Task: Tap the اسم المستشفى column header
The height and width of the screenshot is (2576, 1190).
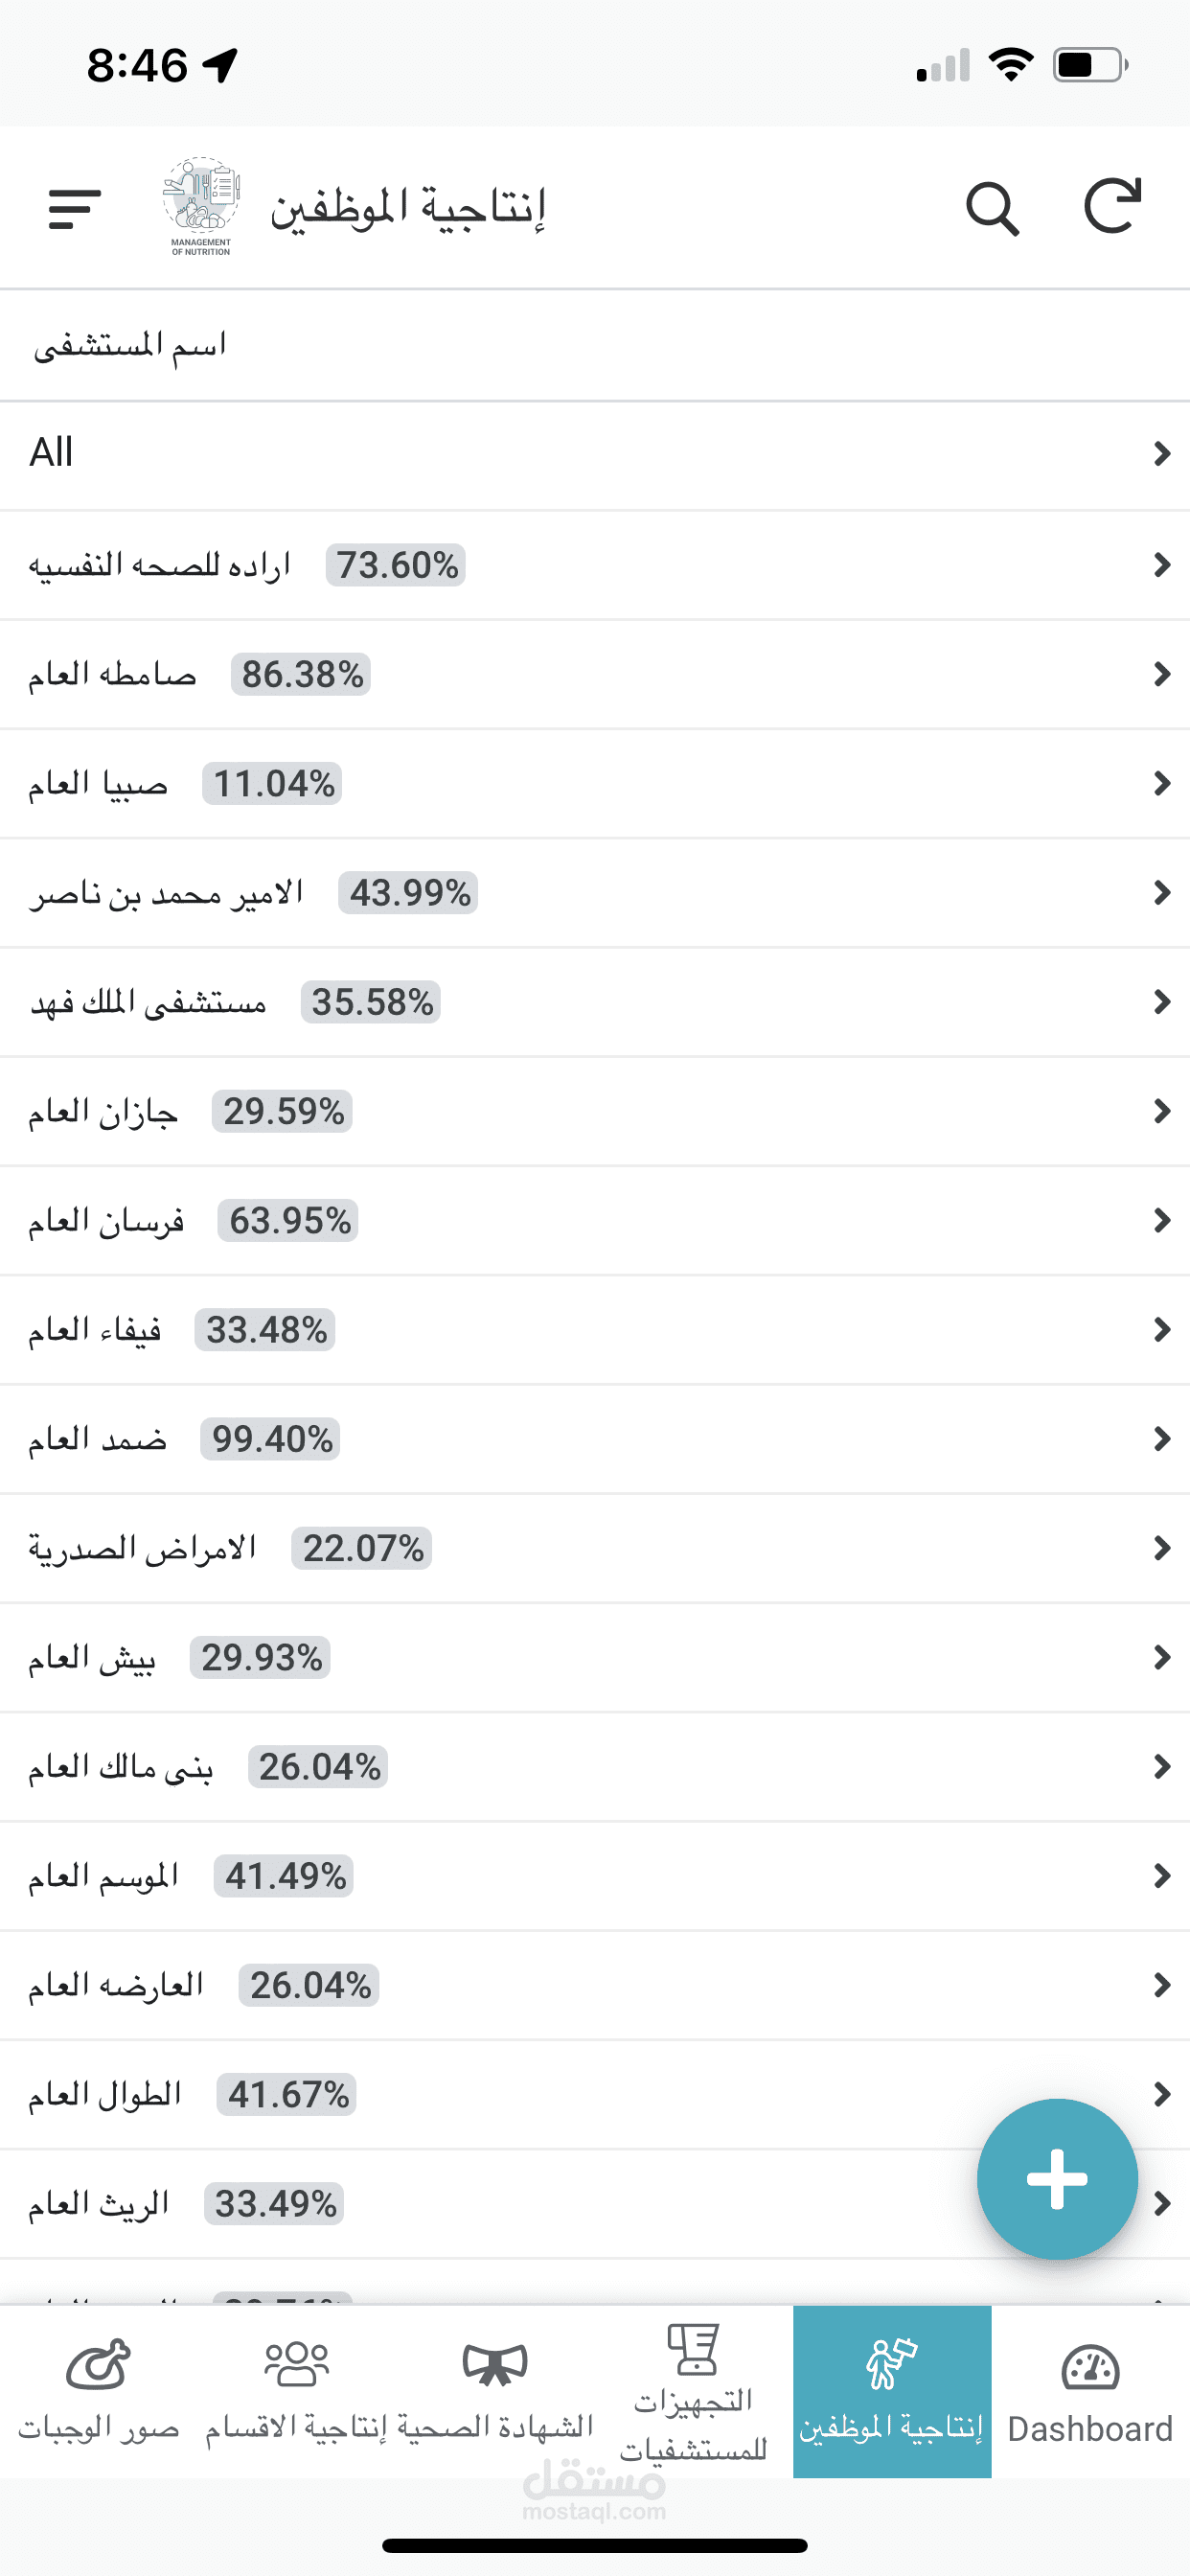Action: pos(130,347)
